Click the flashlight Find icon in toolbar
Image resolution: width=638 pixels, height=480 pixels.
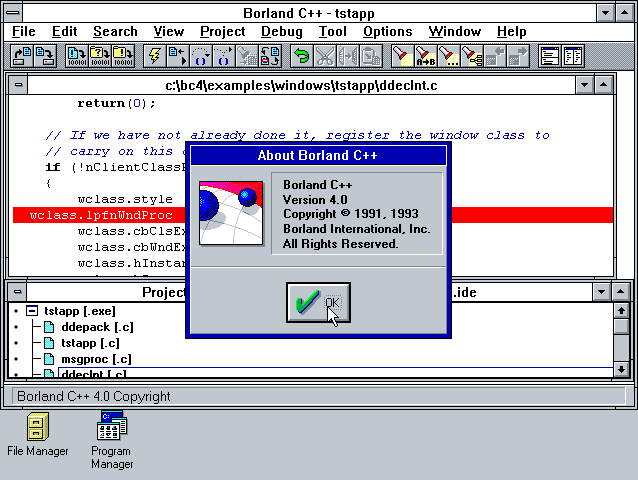(401, 55)
